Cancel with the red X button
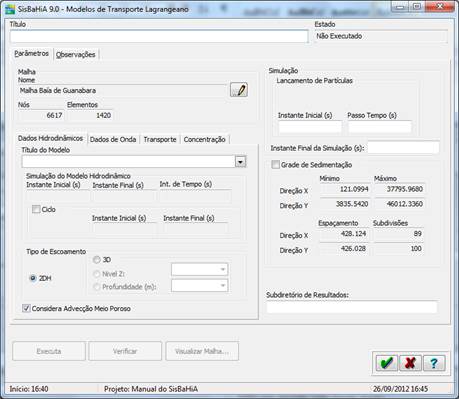 pos(410,363)
